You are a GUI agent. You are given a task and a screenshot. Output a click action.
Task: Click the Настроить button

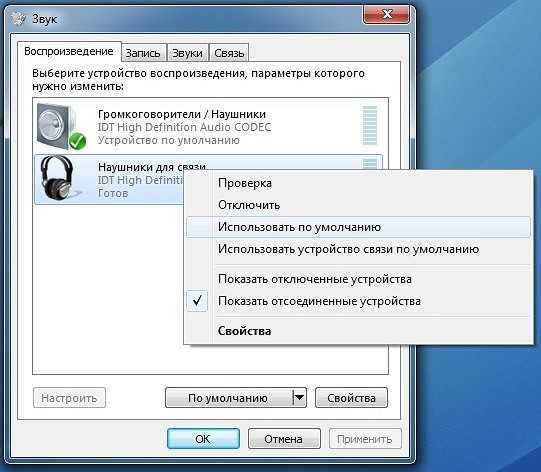pyautogui.click(x=69, y=398)
